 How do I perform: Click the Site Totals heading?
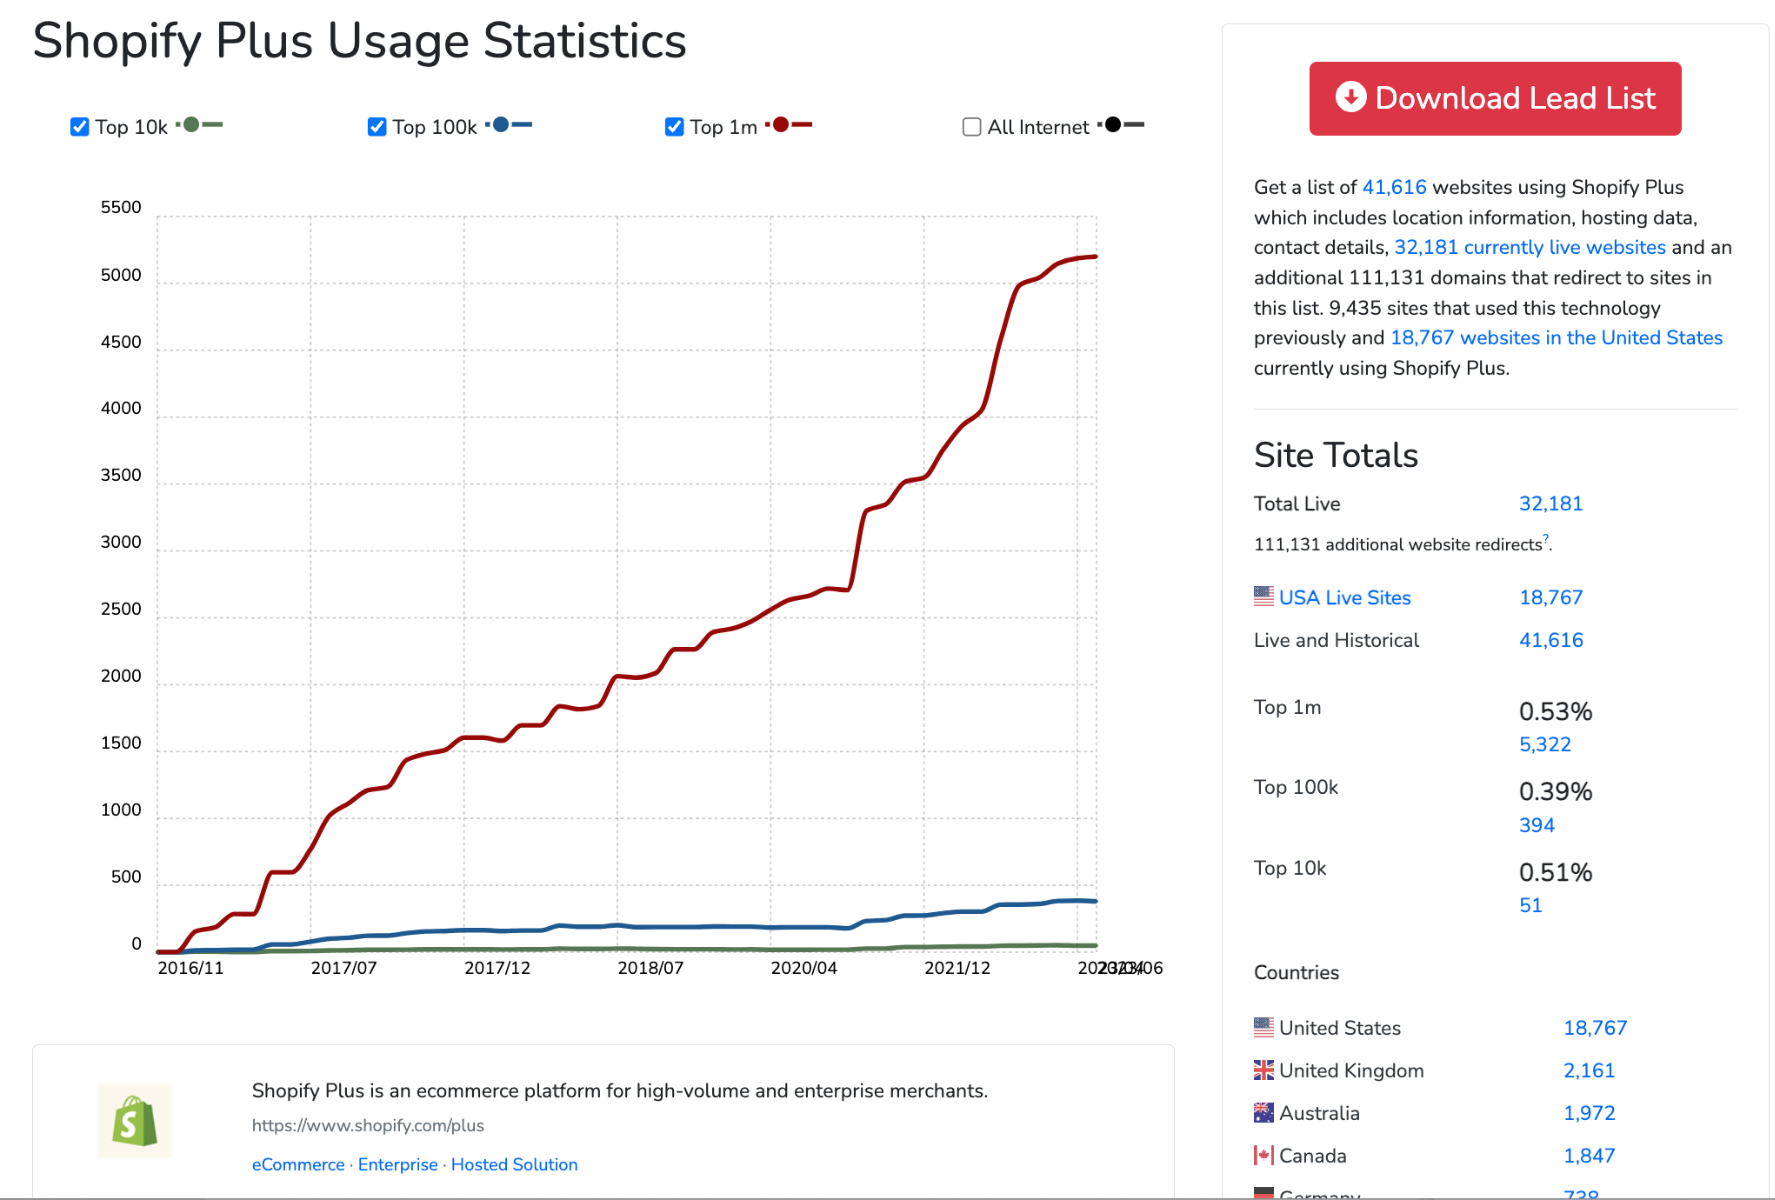(1336, 456)
